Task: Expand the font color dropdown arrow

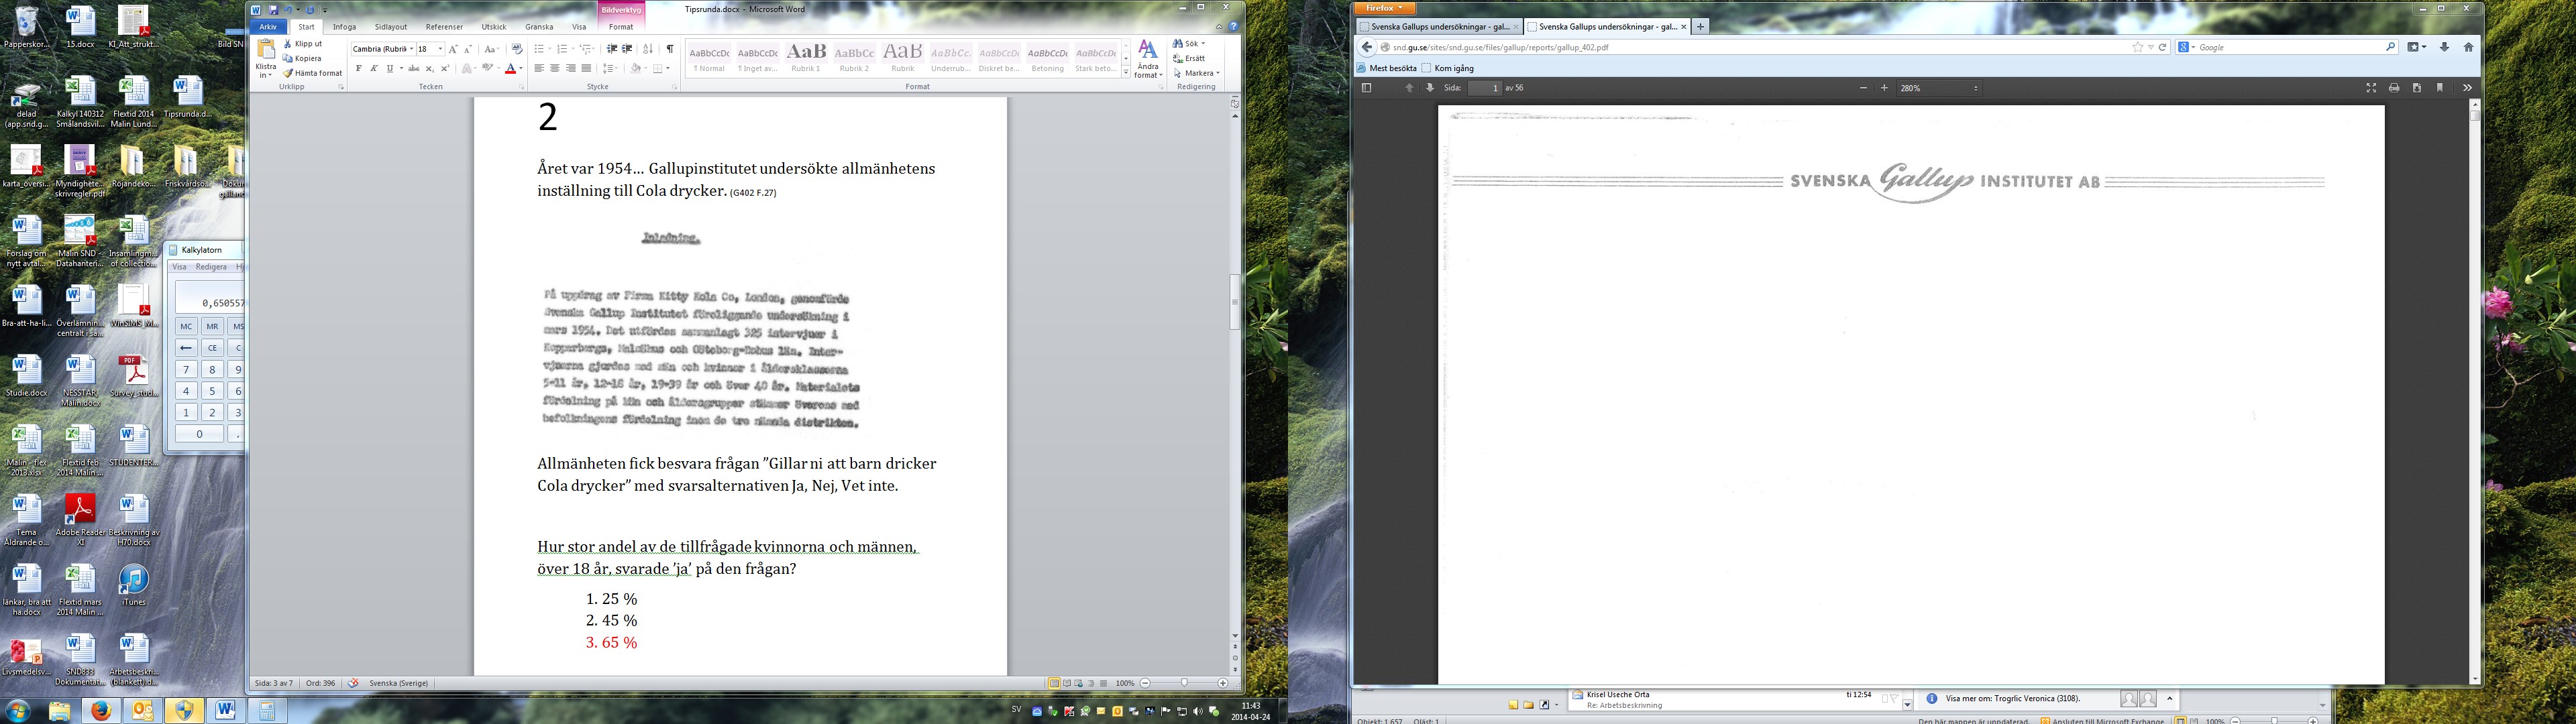Action: click(521, 69)
